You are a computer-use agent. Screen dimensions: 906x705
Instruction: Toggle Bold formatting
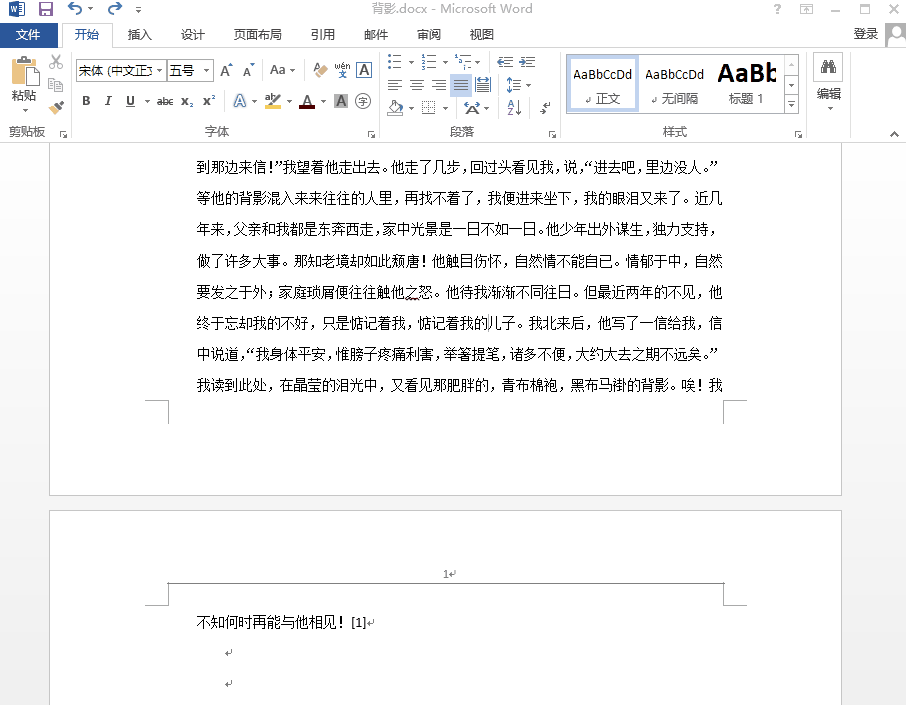86,101
